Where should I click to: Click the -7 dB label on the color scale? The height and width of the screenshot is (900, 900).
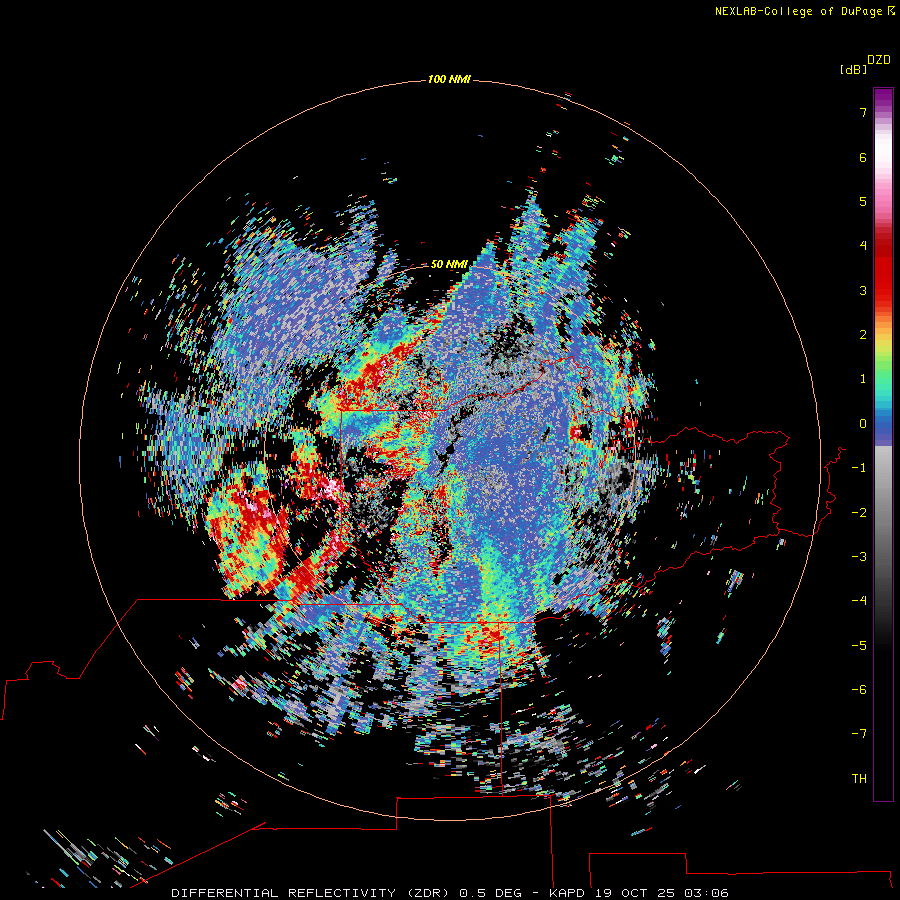pyautogui.click(x=859, y=734)
